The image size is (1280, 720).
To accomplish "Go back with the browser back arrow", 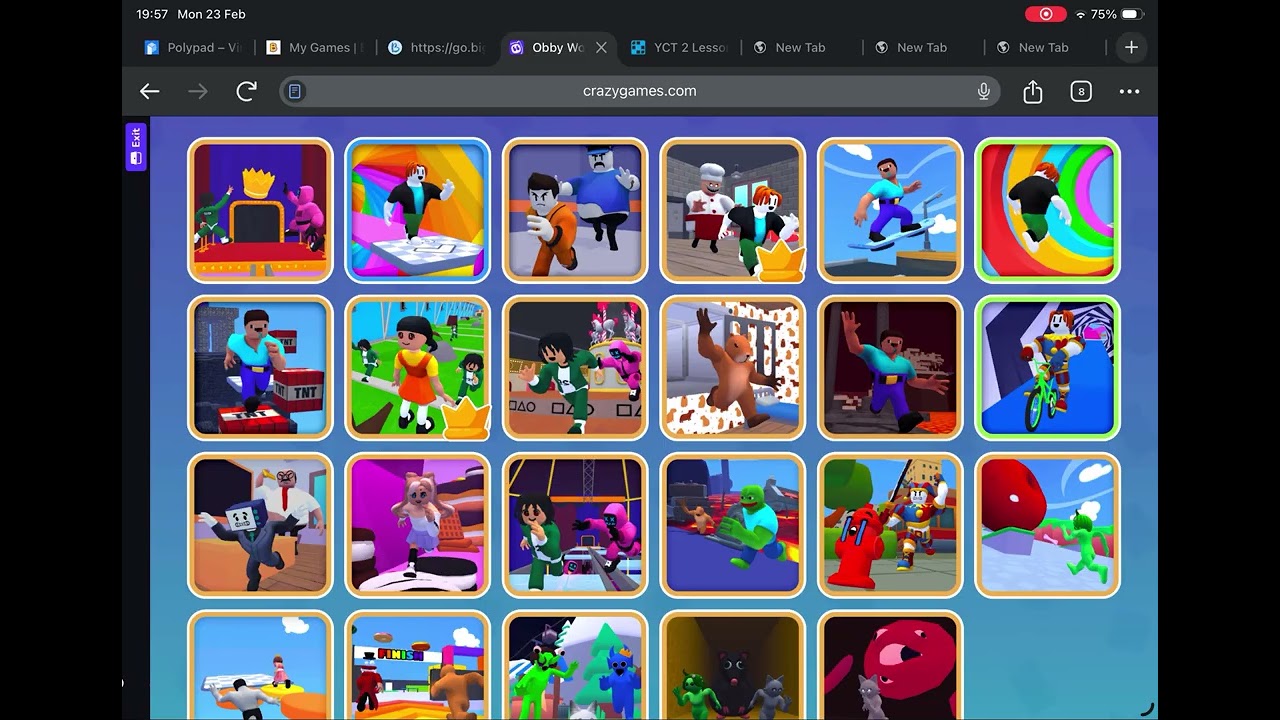I will 150,91.
